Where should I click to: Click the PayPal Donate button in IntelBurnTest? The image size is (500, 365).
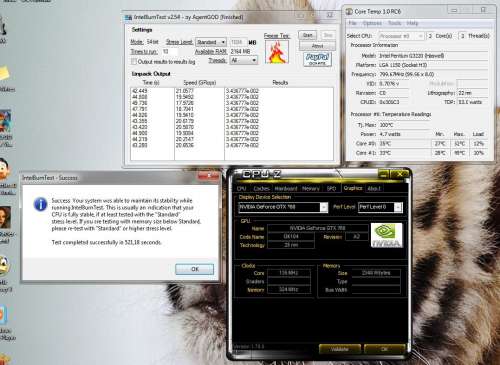click(x=317, y=59)
